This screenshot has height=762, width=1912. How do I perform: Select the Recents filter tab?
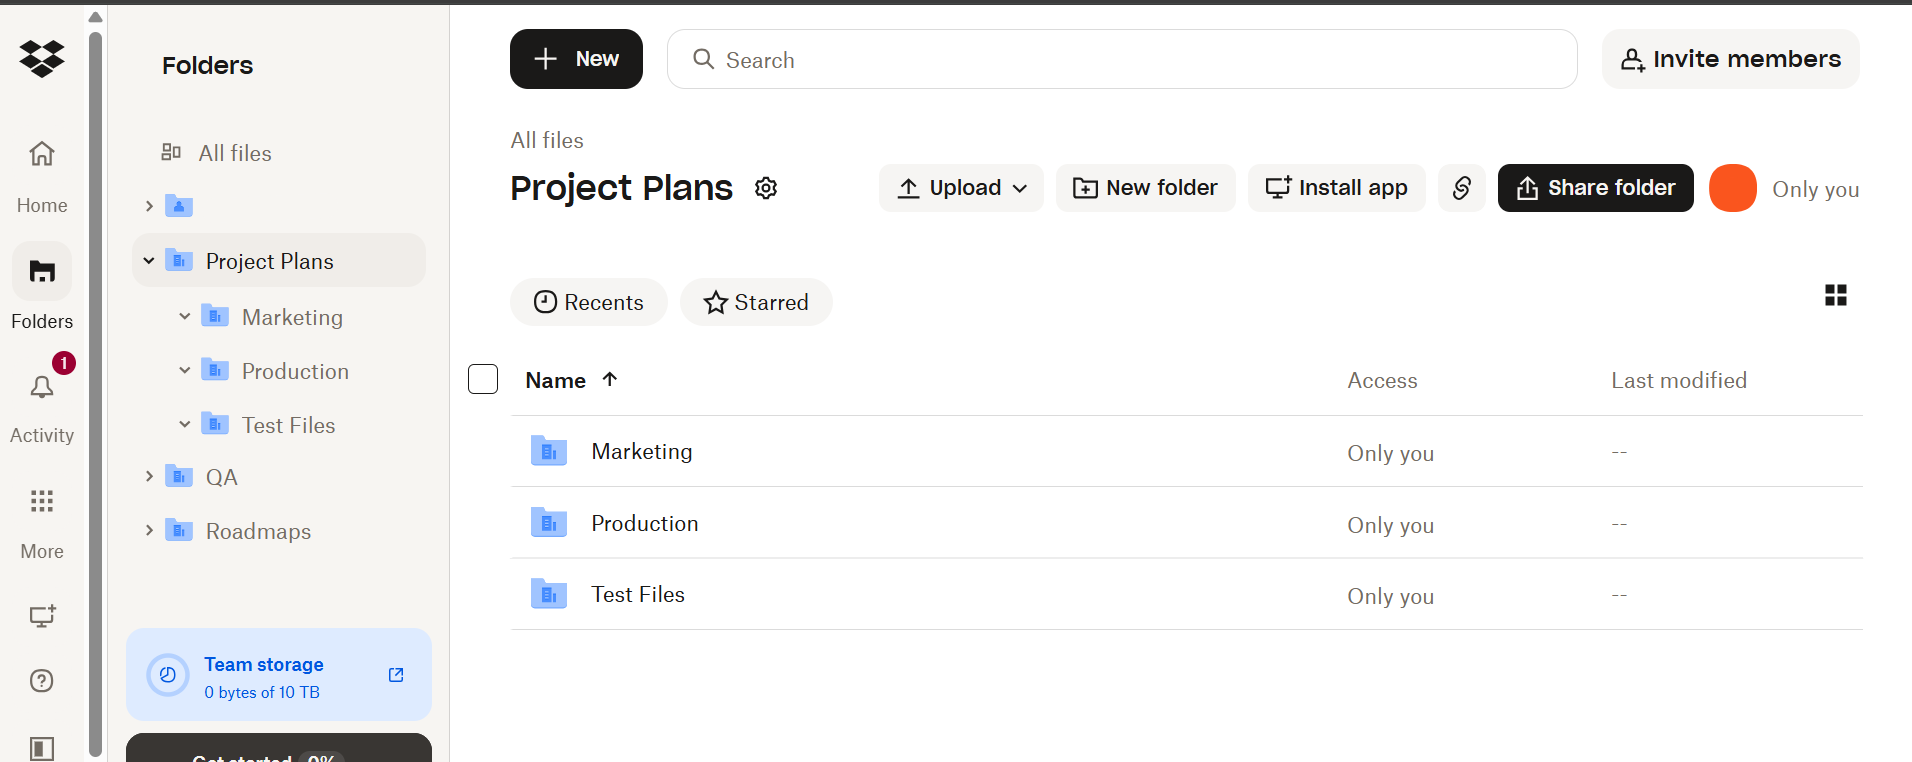(x=588, y=302)
